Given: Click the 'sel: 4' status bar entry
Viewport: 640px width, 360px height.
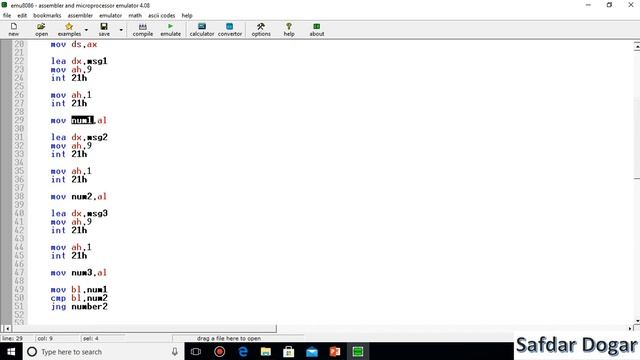Looking at the screenshot, I should coord(91,338).
